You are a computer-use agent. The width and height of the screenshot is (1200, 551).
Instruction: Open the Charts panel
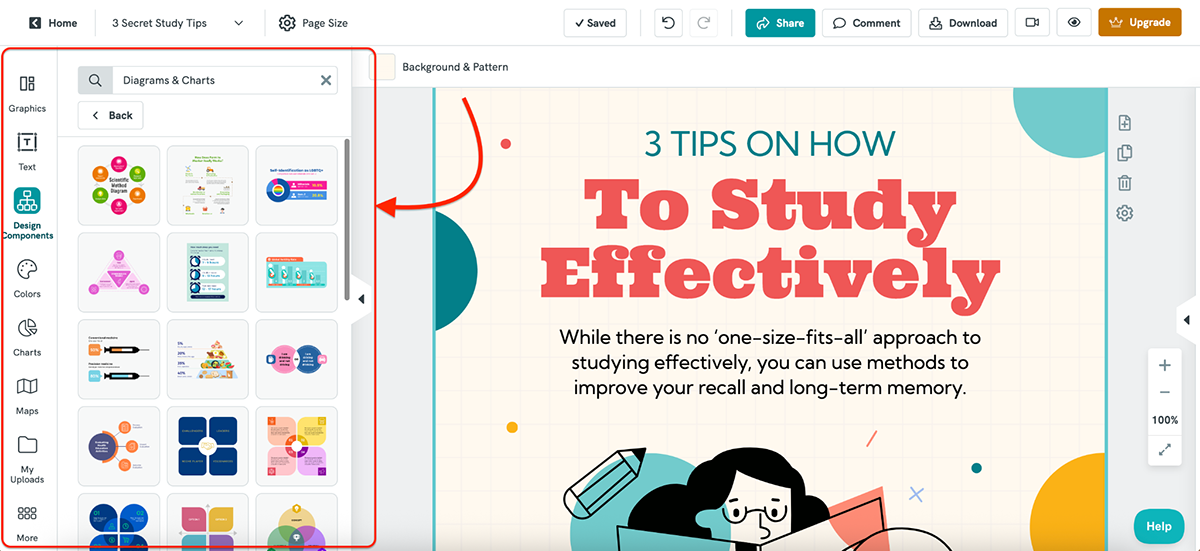(x=27, y=335)
